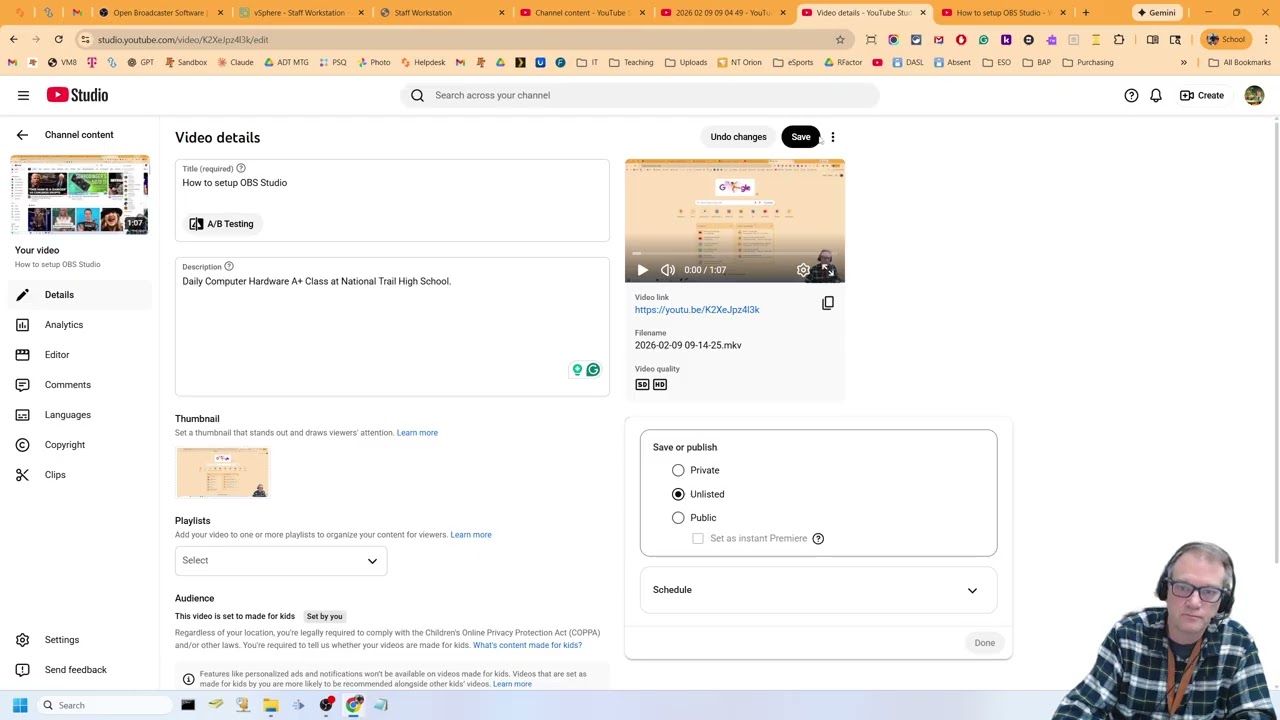Open the Editor in the sidebar
The height and width of the screenshot is (720, 1280).
pos(80,355)
